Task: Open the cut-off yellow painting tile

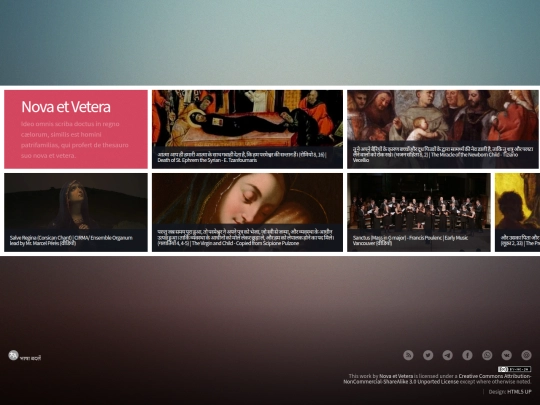Action: tap(517, 212)
